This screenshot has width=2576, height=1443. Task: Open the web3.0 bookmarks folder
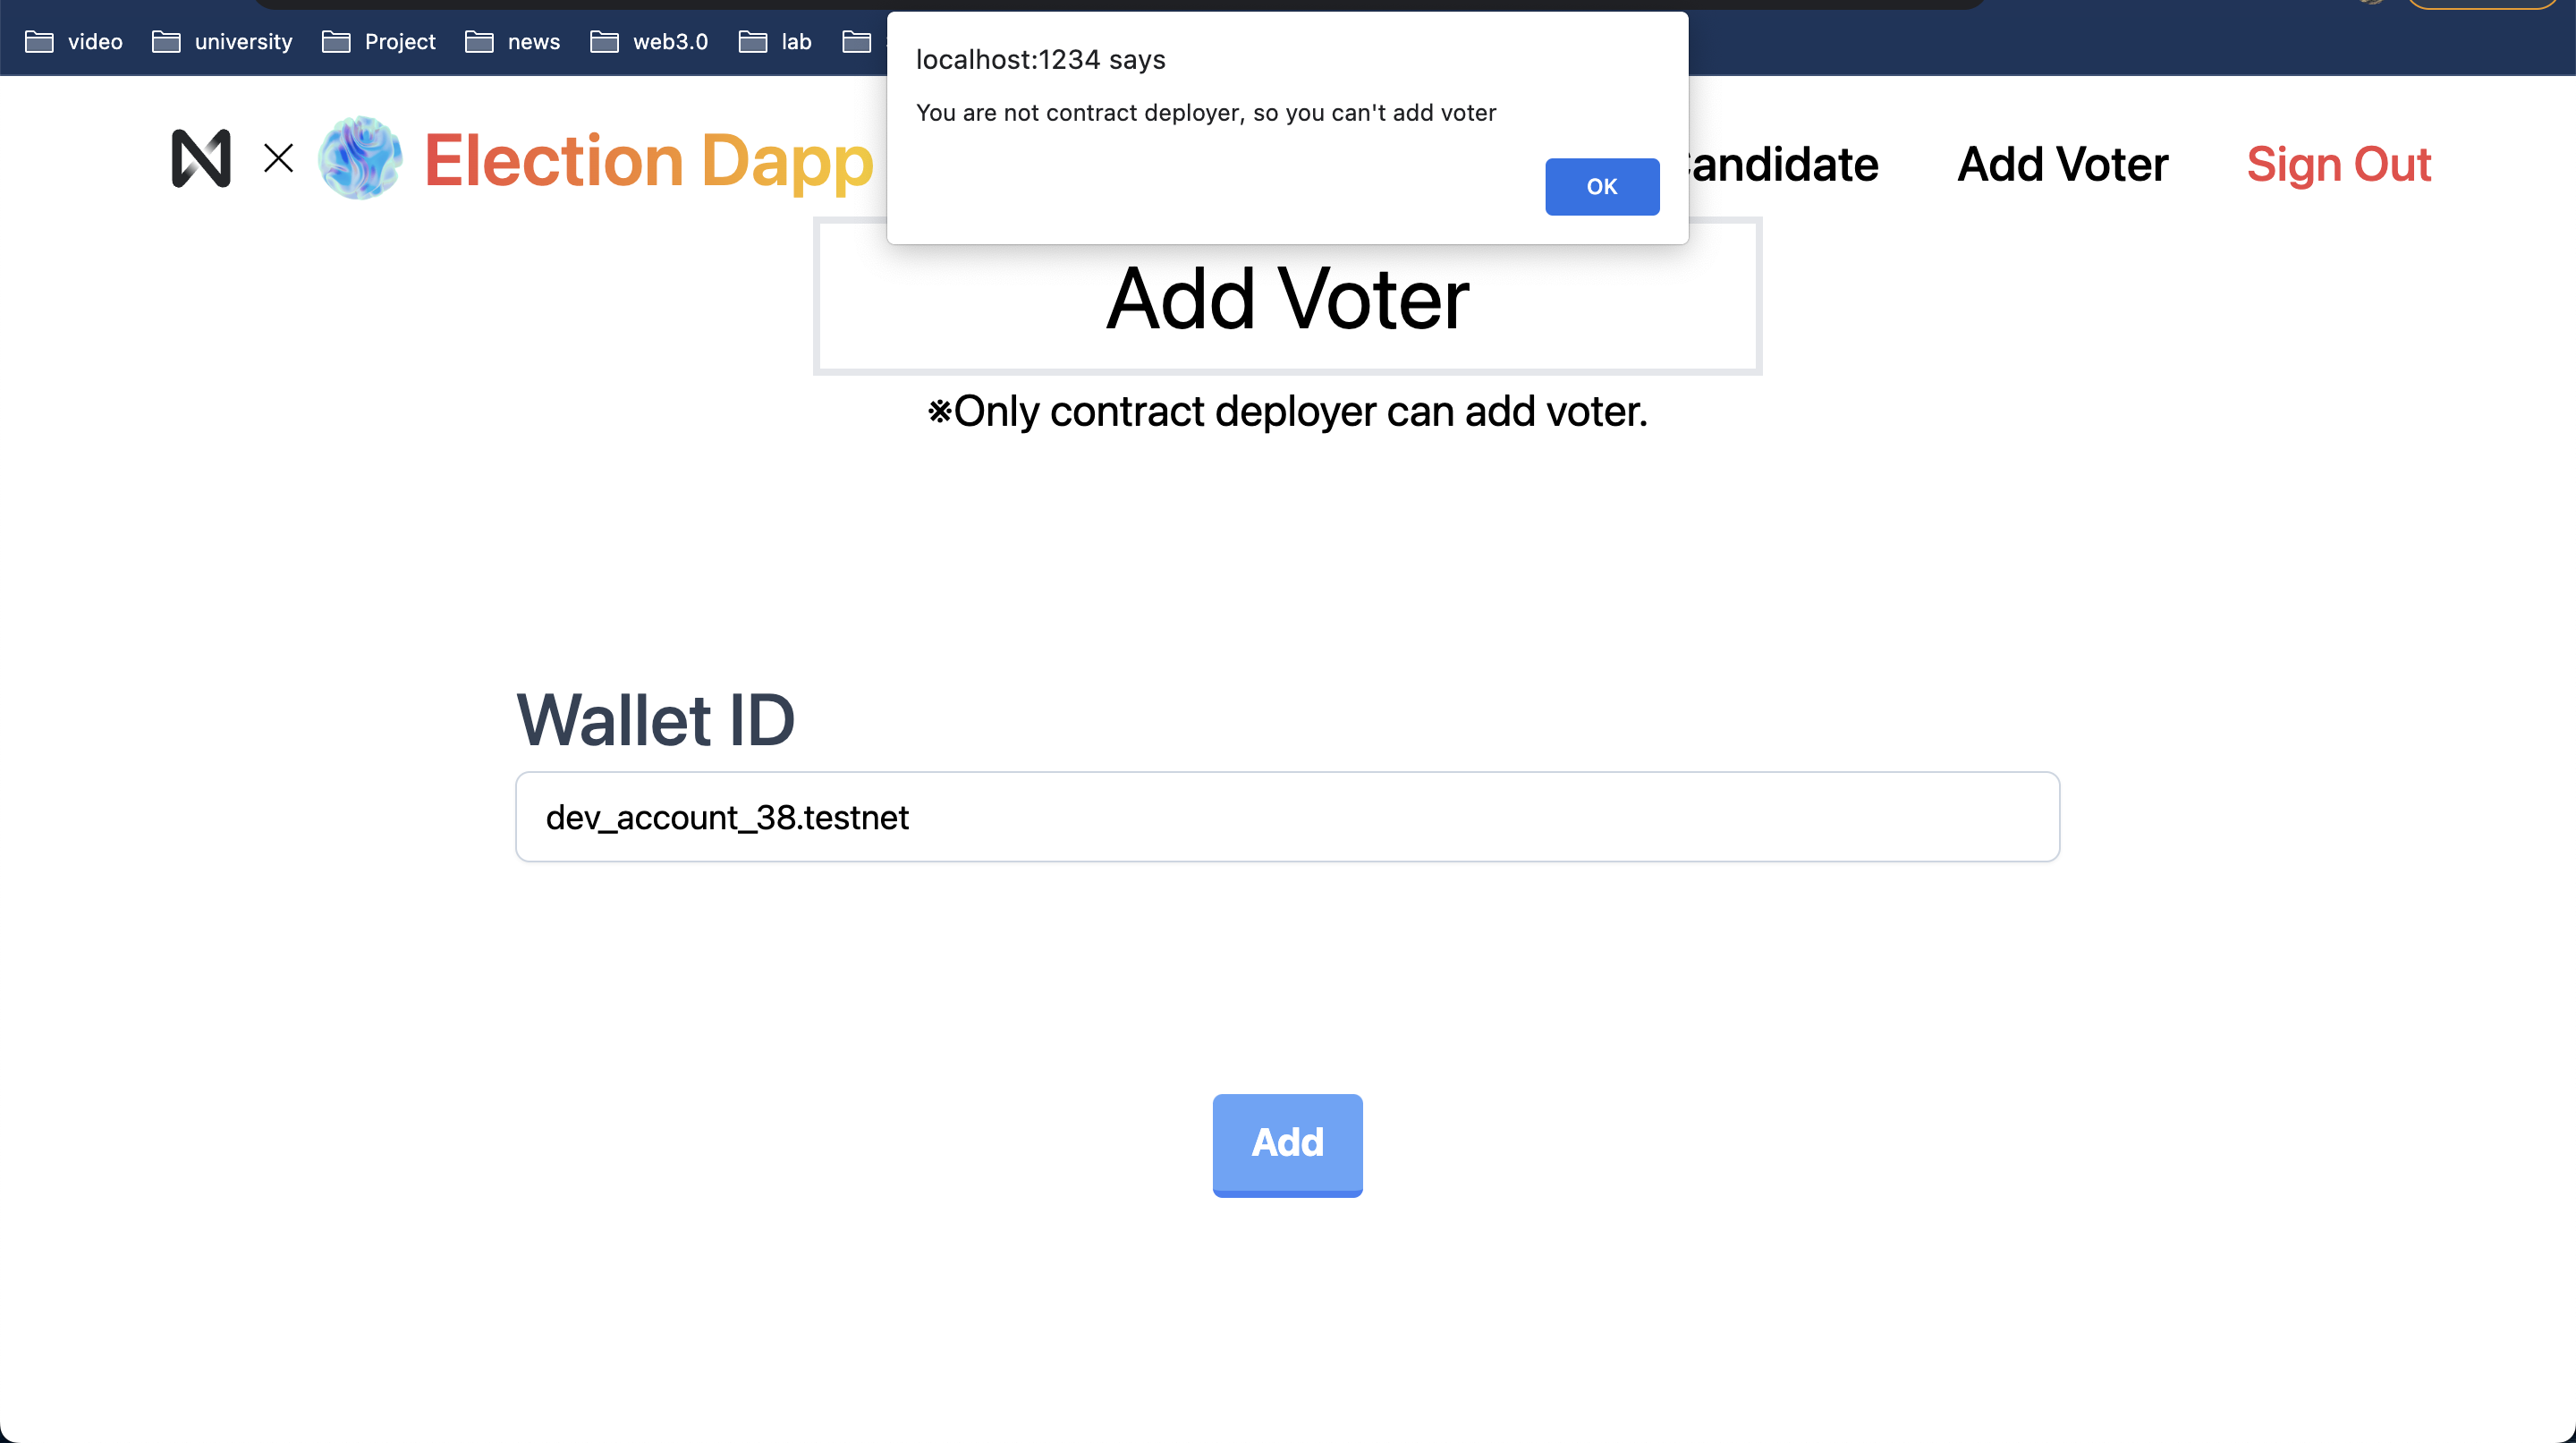[649, 42]
